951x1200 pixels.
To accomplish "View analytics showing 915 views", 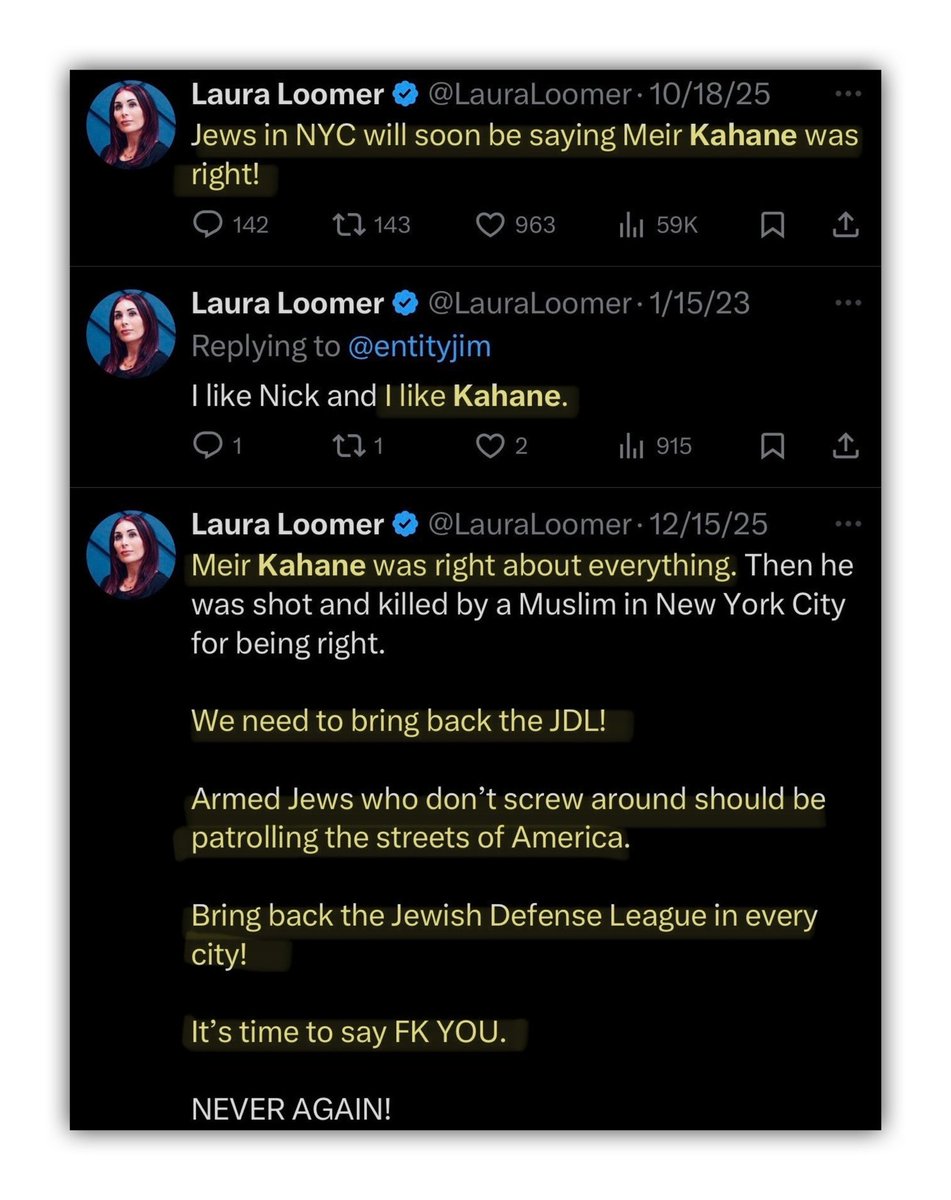I will (x=631, y=447).
